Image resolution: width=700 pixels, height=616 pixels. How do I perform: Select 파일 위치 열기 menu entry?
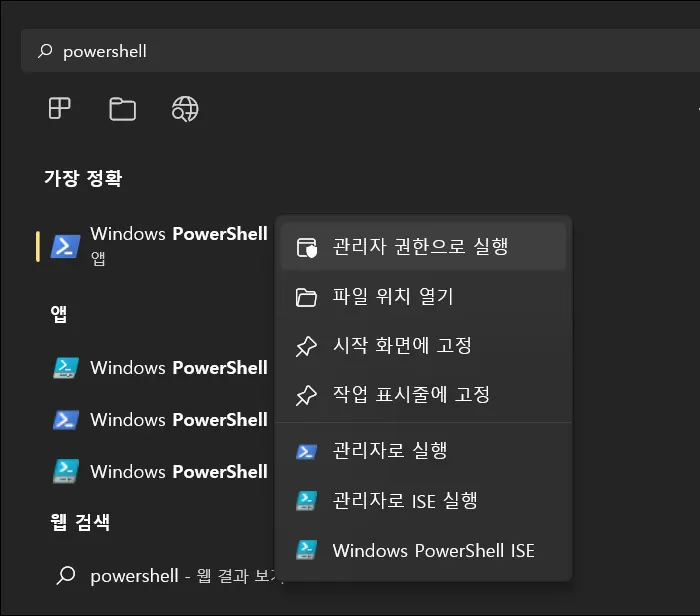[424, 297]
